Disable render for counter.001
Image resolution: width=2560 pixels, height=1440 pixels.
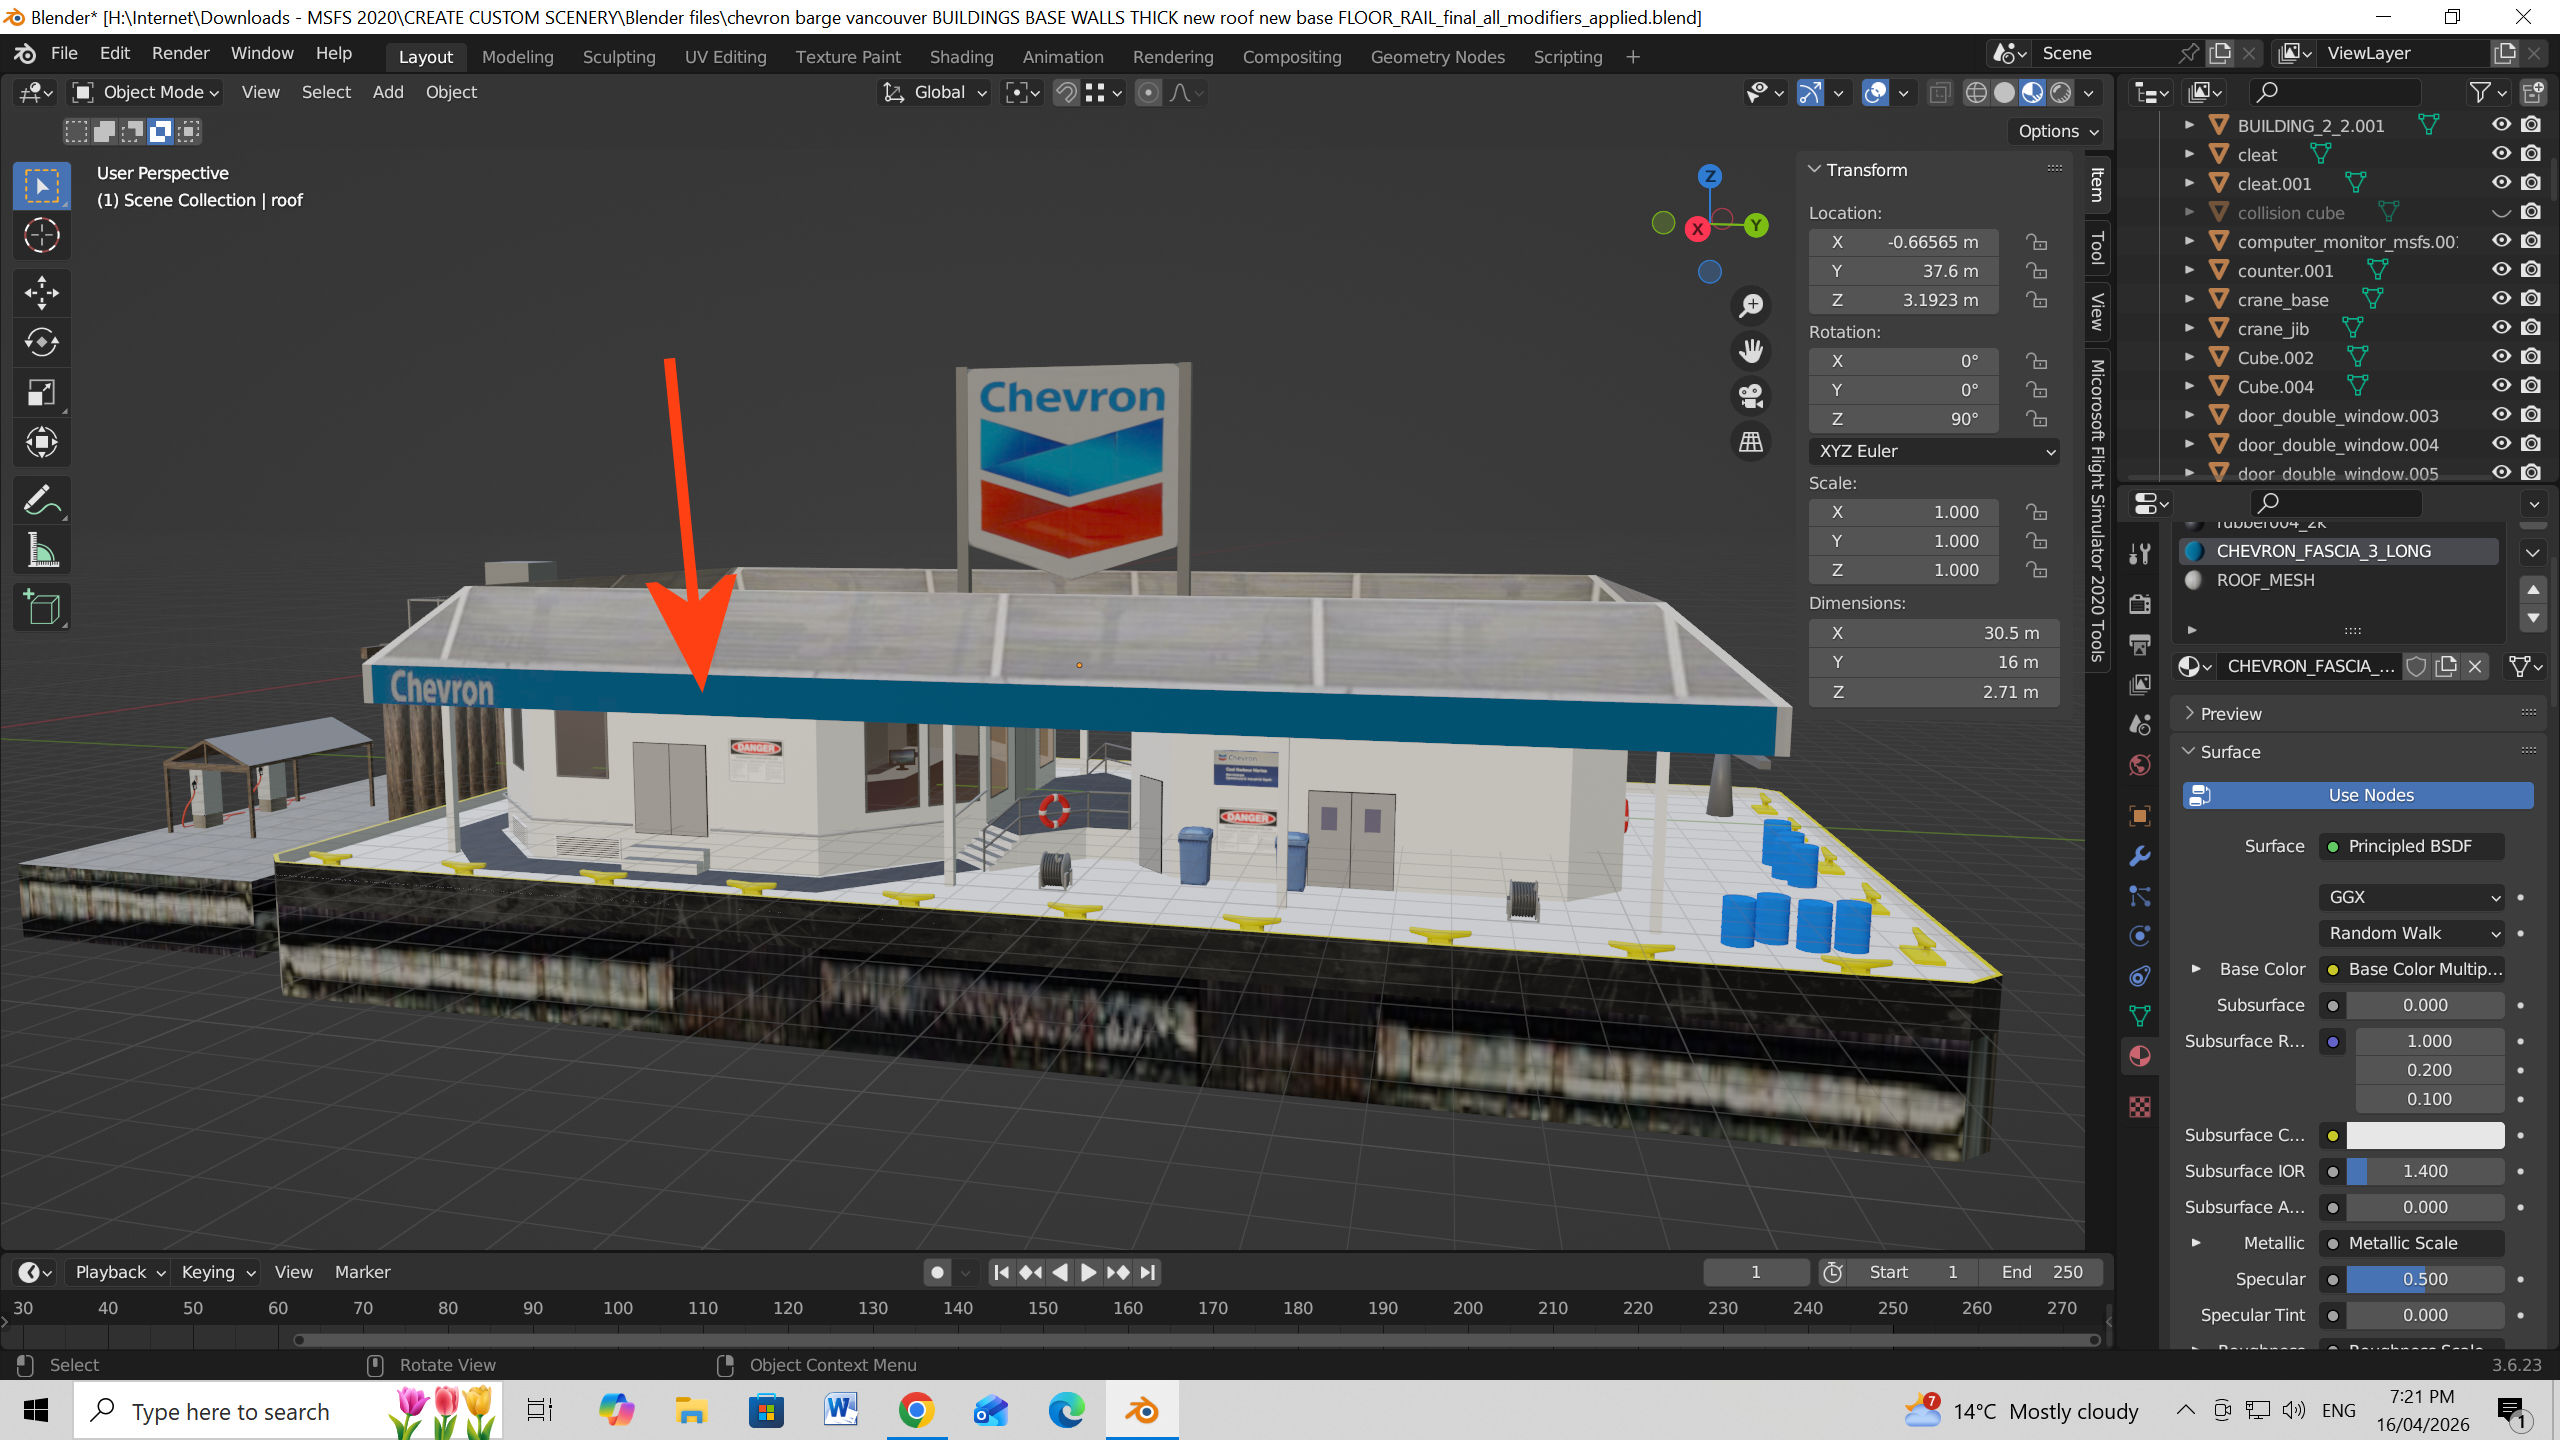point(2531,270)
